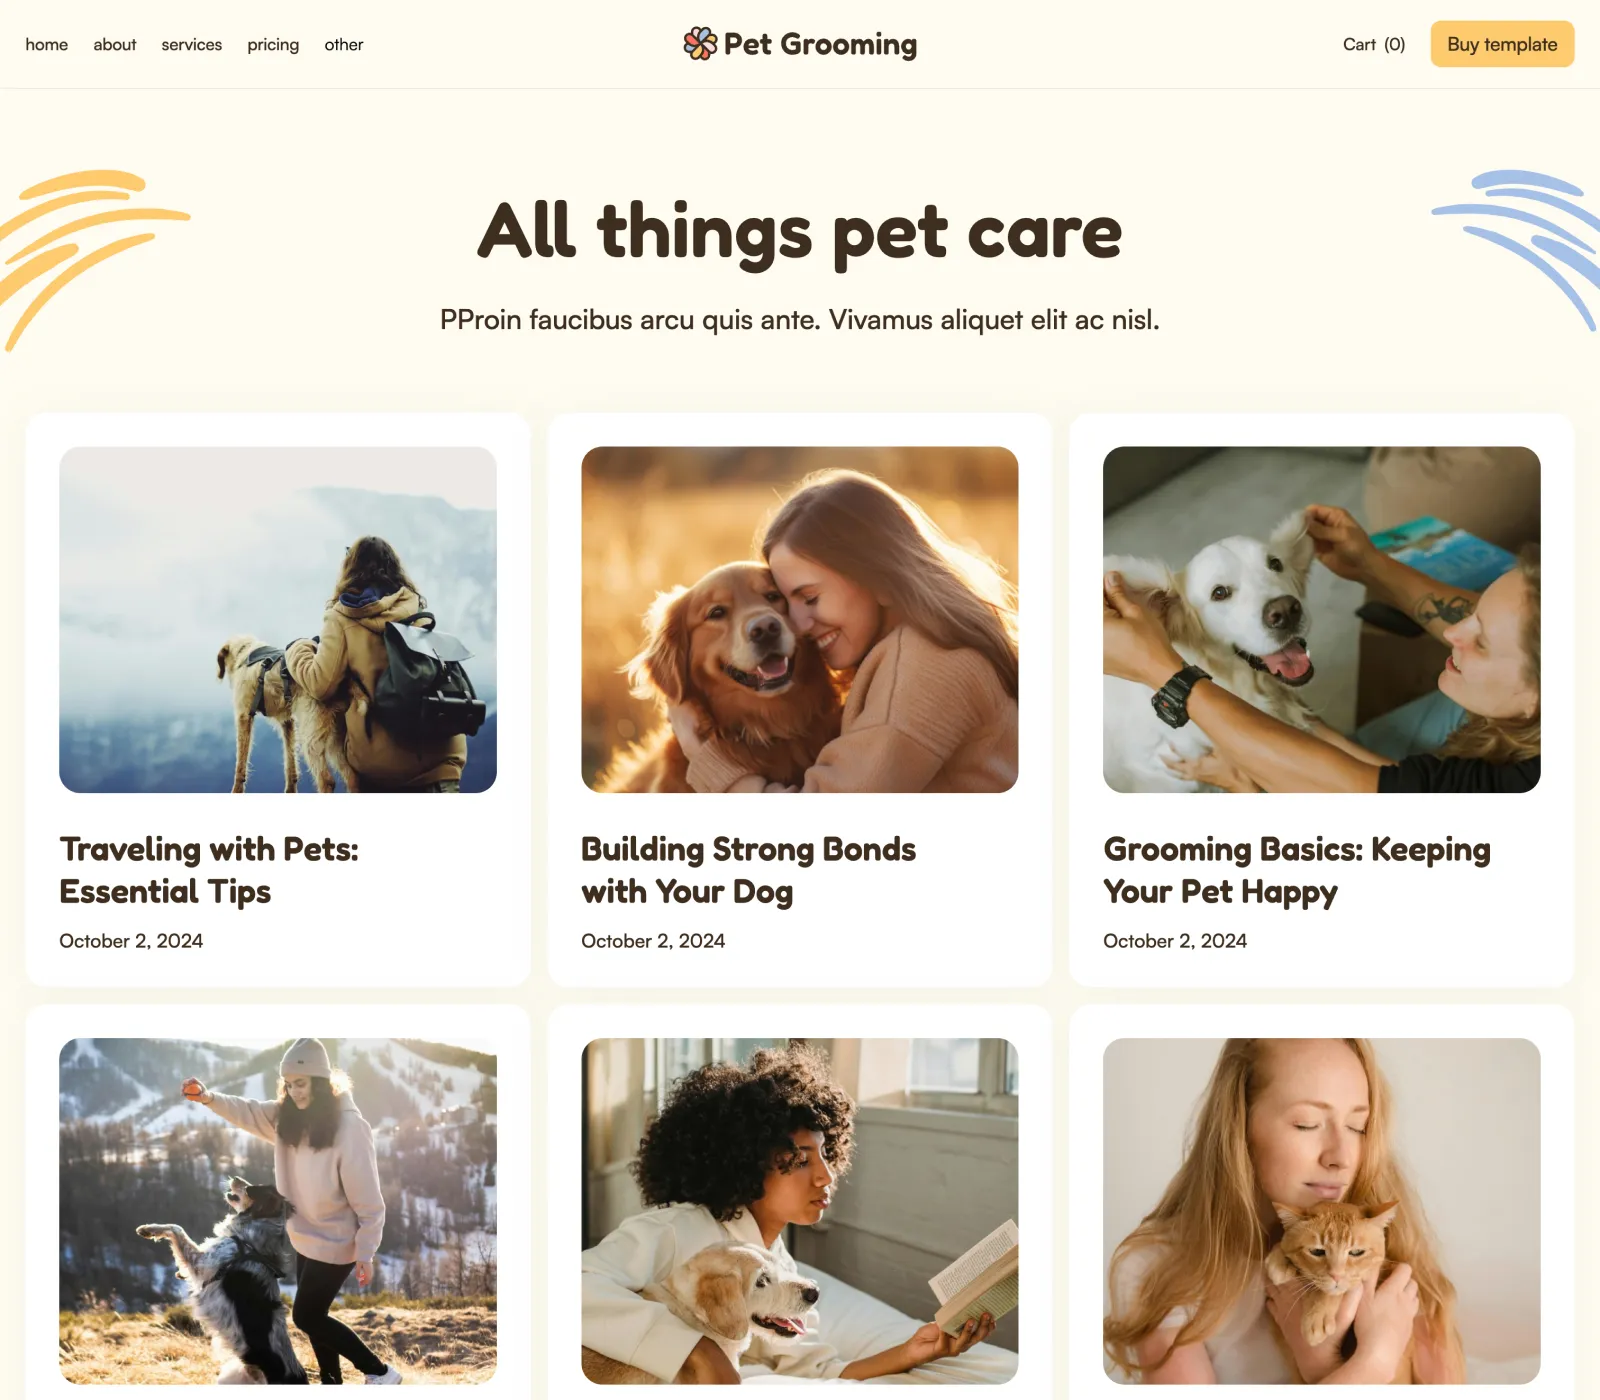Click the woman reading beside dog photo
This screenshot has width=1600, height=1400.
(800, 1211)
